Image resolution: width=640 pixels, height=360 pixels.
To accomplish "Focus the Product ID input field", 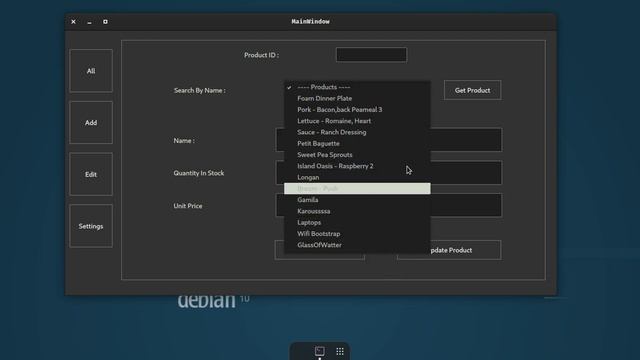I will coord(371,55).
